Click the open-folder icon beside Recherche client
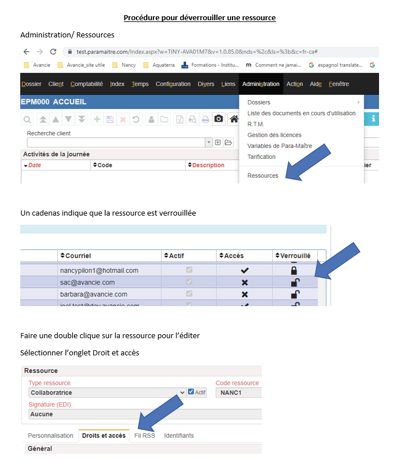The width and height of the screenshot is (397, 461). [x=228, y=142]
